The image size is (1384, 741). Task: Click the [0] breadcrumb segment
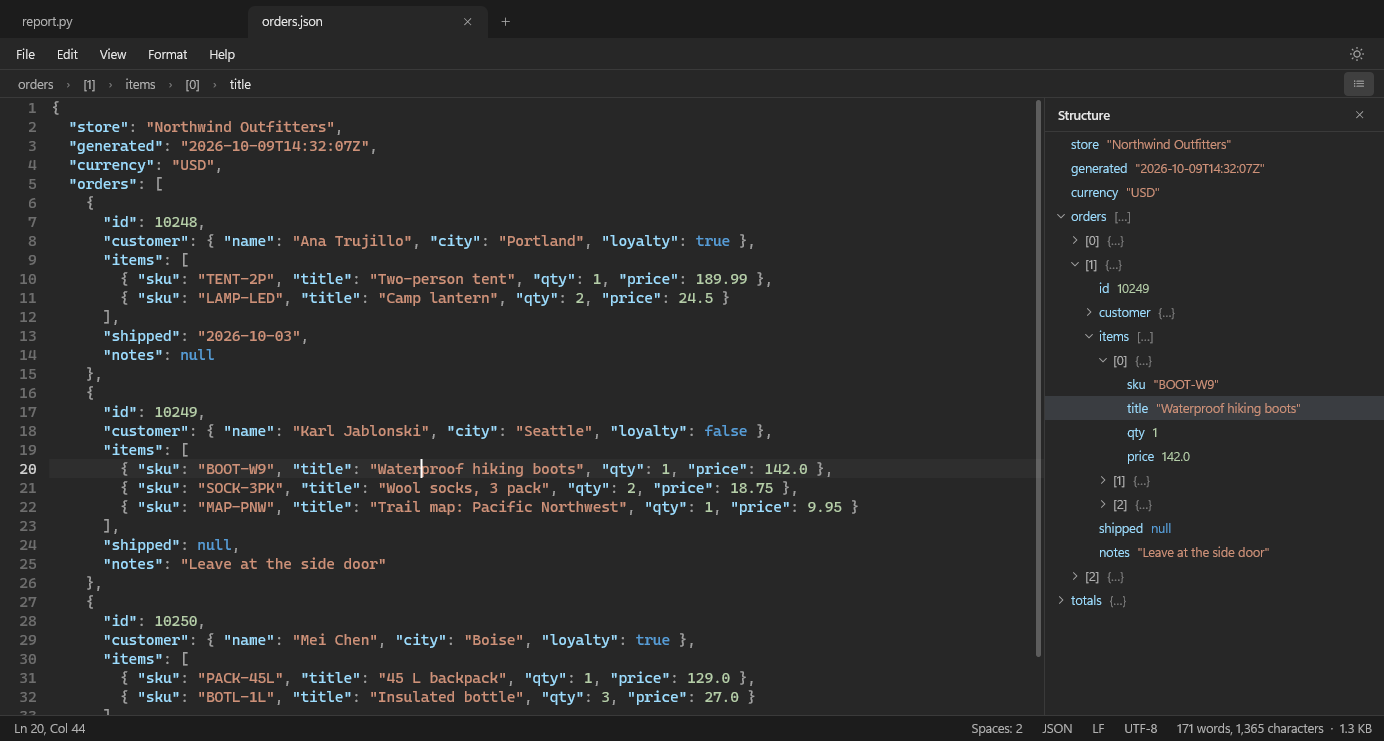[x=192, y=84]
